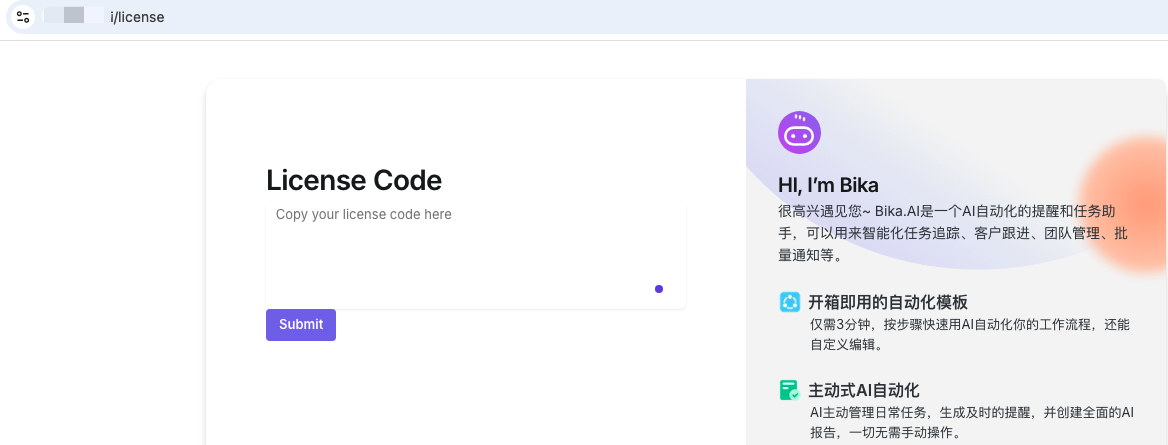Click the blue automation template icon
The width and height of the screenshot is (1168, 445).
tap(790, 302)
